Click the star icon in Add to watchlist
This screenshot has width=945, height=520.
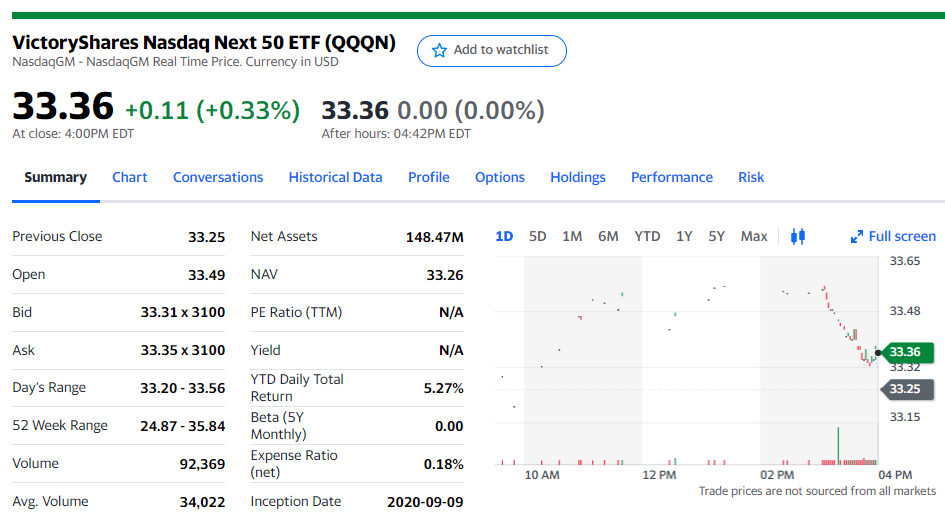(439, 51)
